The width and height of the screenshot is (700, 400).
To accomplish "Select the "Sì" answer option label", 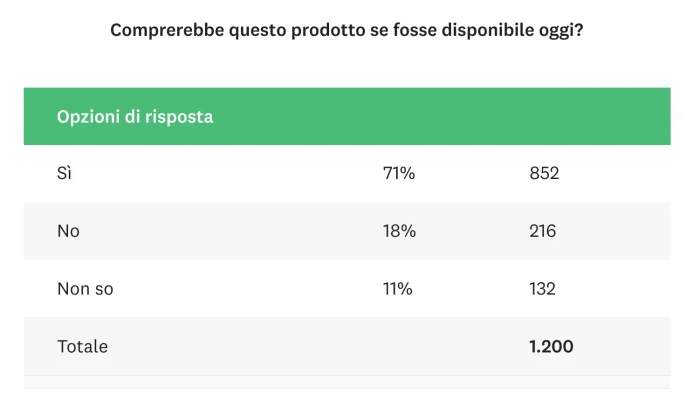I will 65,173.
